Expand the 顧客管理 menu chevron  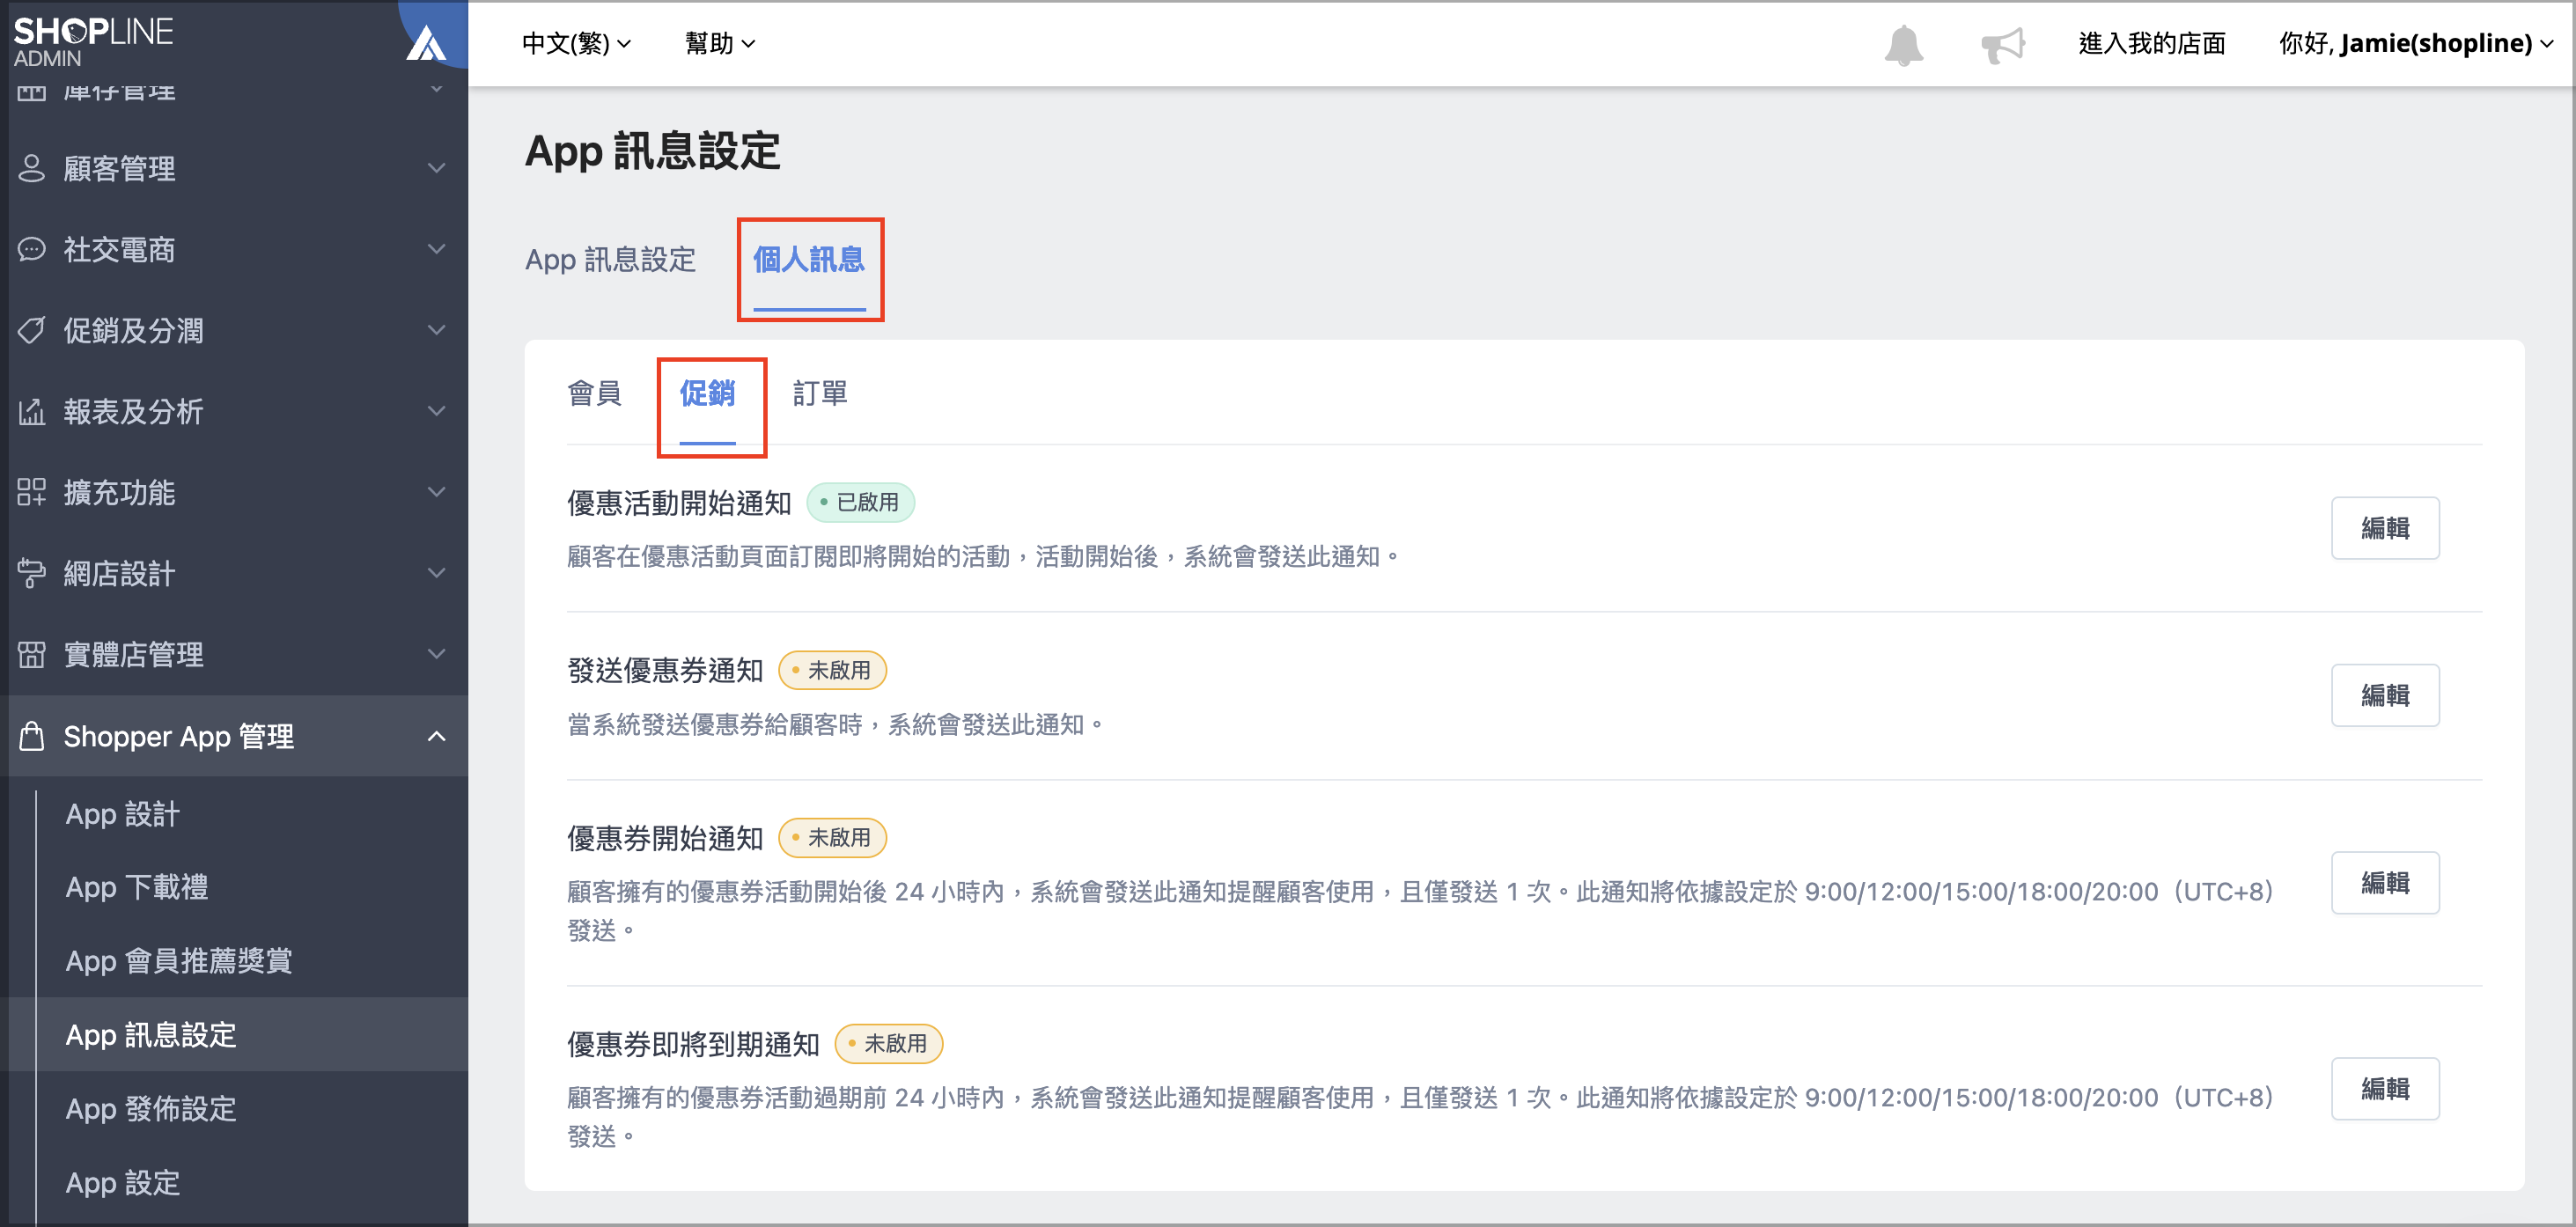pyautogui.click(x=437, y=168)
